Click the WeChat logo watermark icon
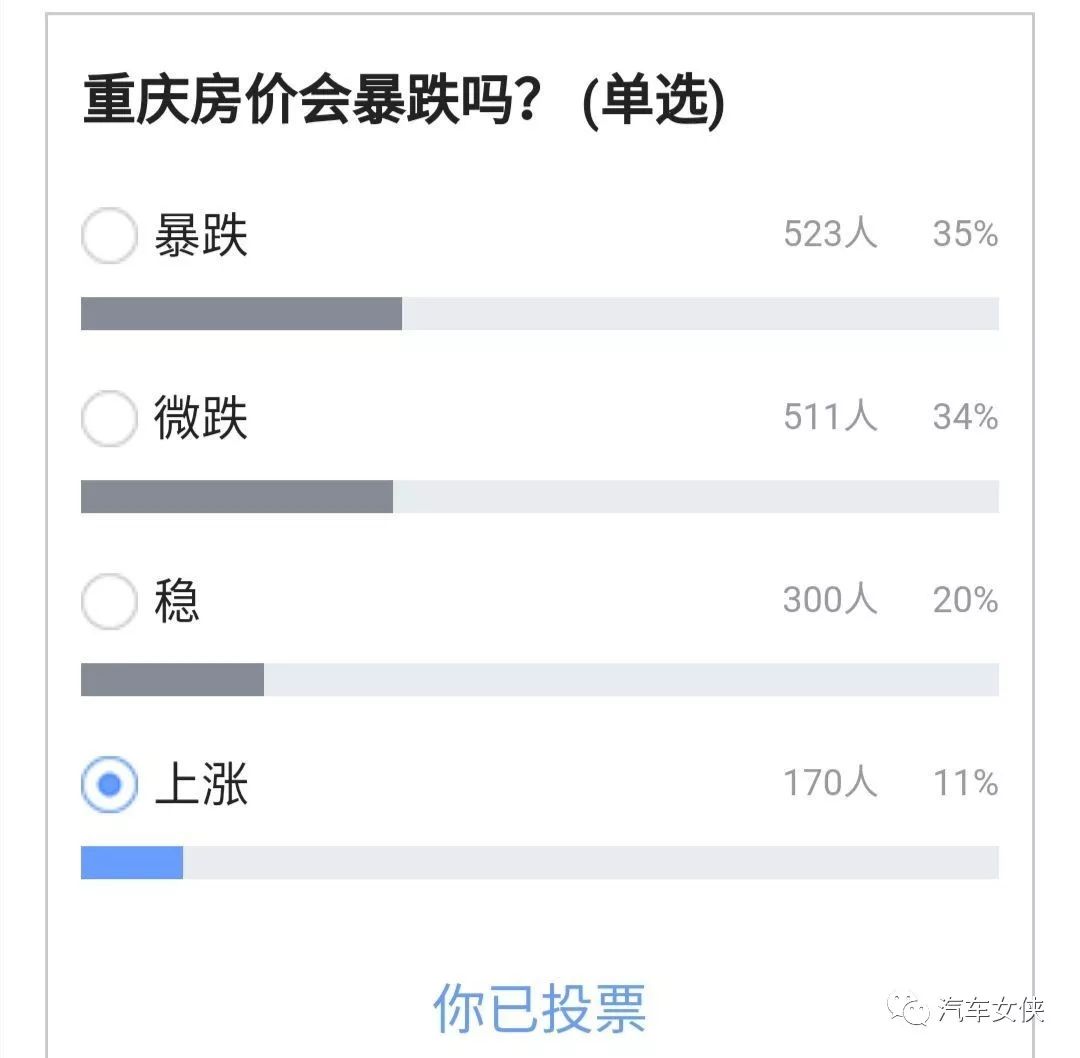 [908, 1010]
